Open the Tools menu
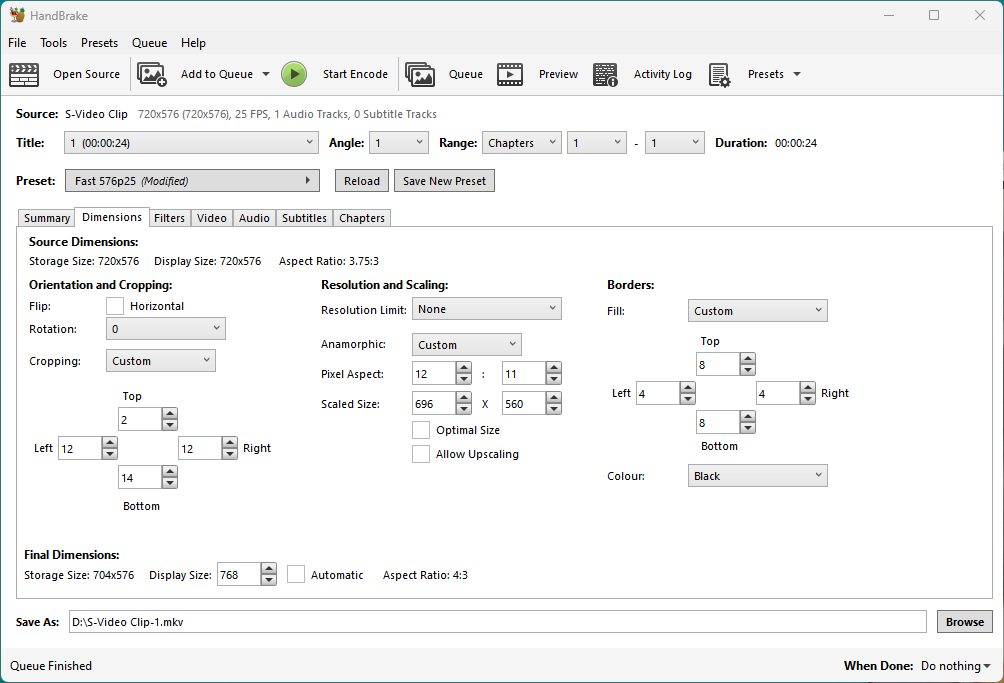This screenshot has height=683, width=1004. coord(53,43)
